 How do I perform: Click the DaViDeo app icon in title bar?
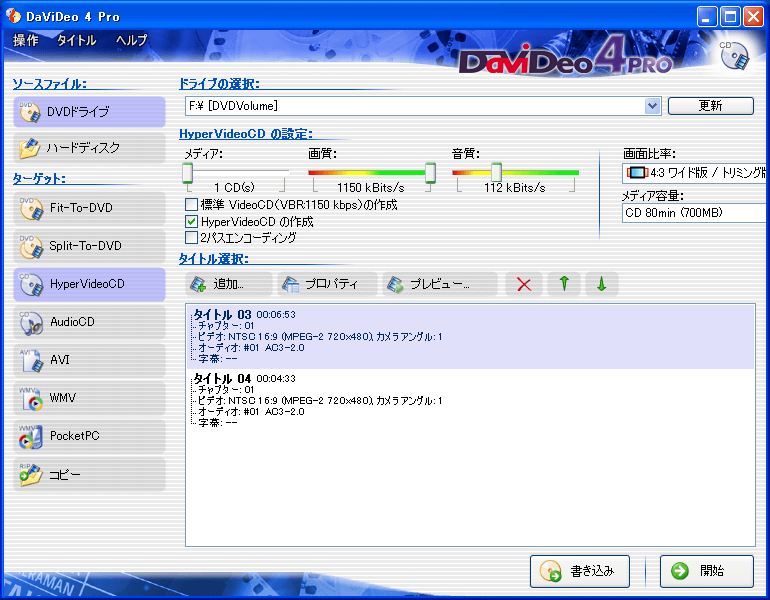tap(13, 16)
